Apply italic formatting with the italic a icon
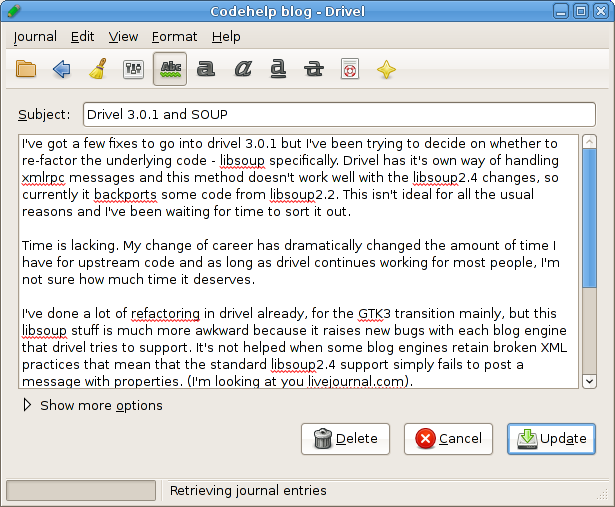Image resolution: width=615 pixels, height=507 pixels. [243, 69]
